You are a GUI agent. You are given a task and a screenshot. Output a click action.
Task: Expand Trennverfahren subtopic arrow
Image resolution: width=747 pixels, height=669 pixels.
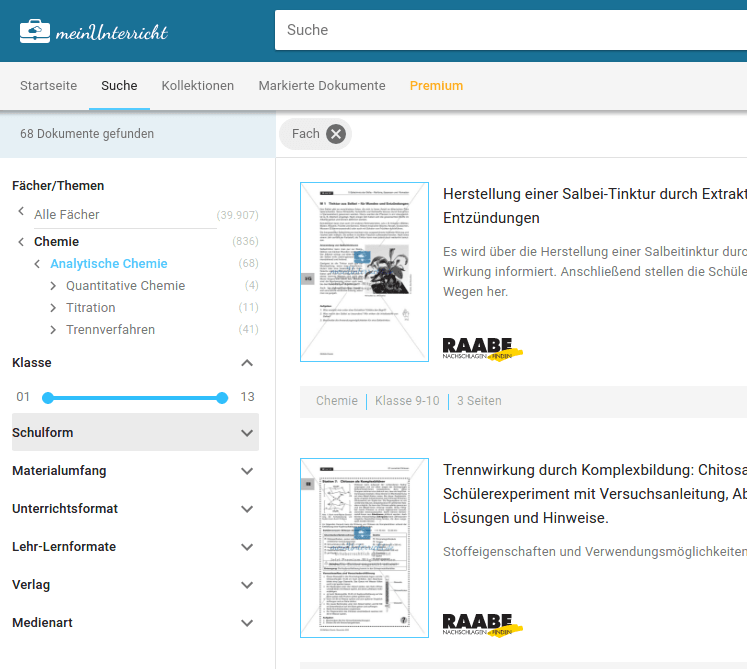click(53, 329)
